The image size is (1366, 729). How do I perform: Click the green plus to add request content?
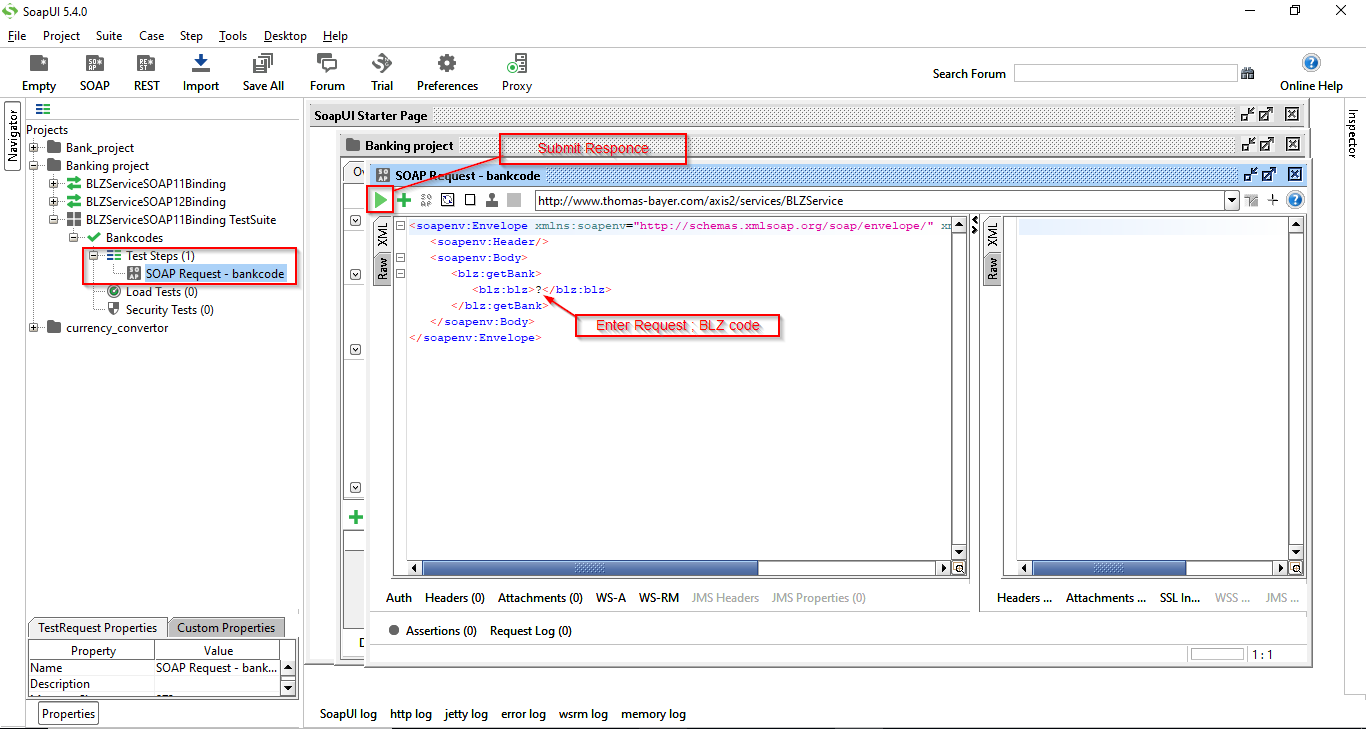[404, 199]
